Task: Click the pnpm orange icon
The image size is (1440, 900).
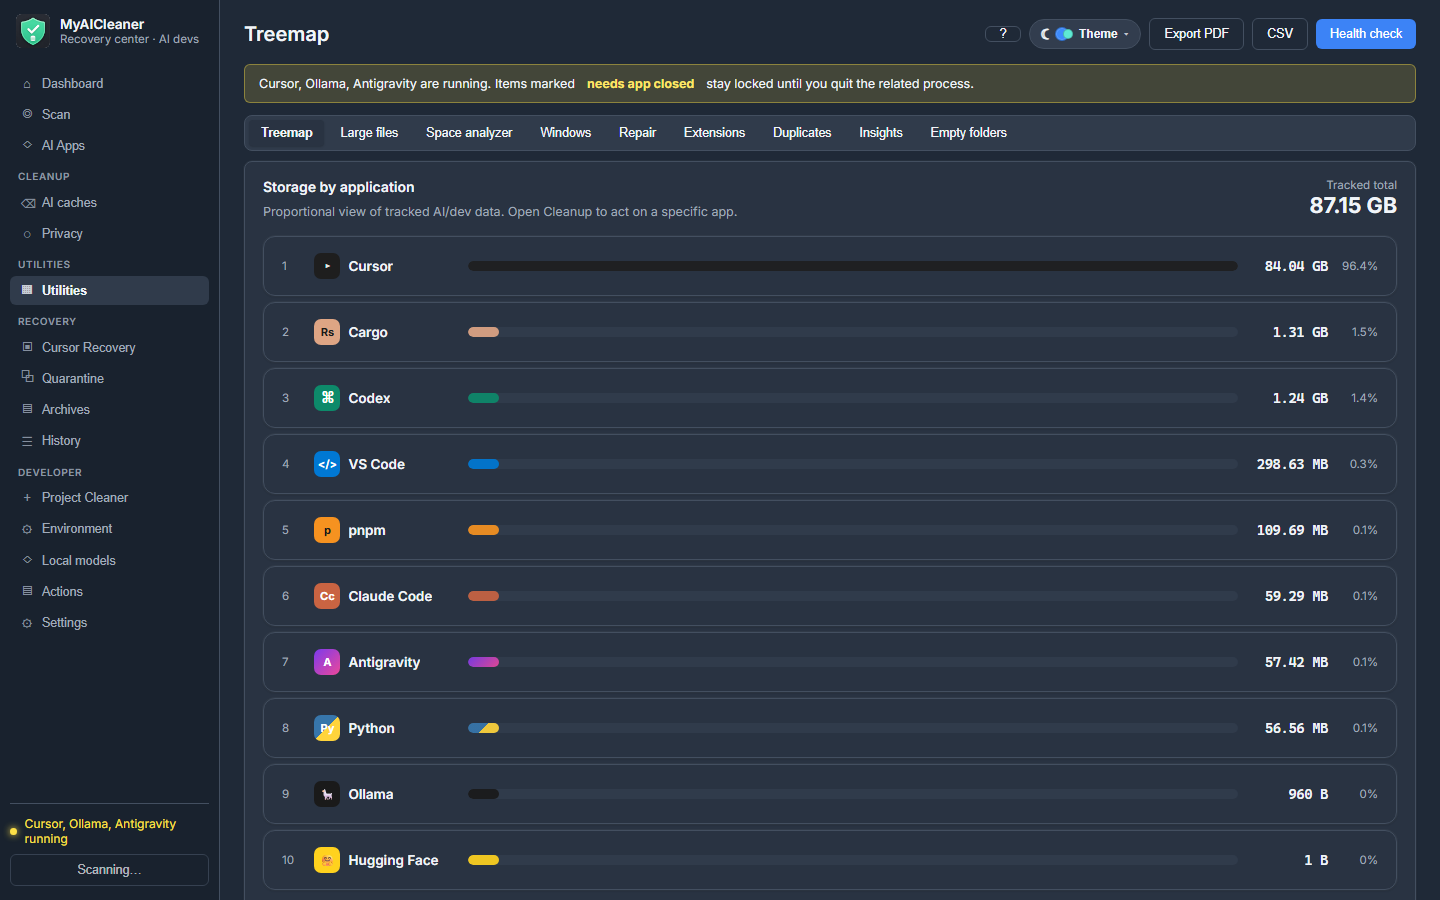Action: point(327,530)
